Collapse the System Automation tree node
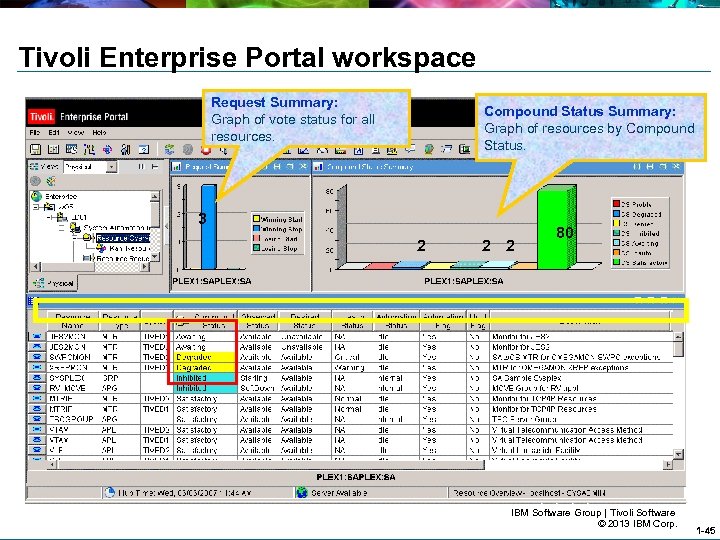 click(62, 228)
